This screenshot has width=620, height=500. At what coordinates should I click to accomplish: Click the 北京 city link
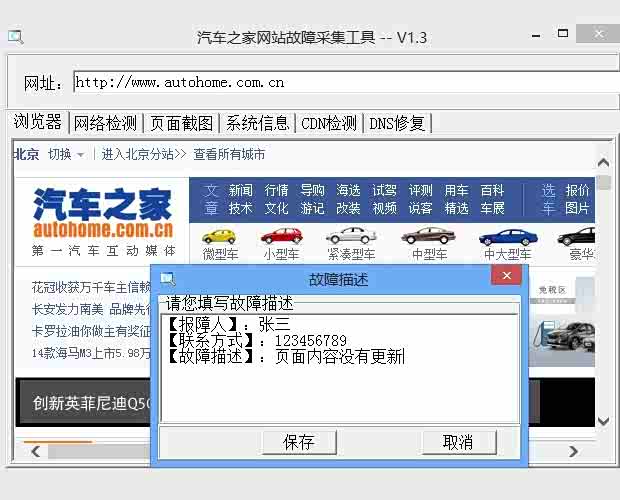point(26,154)
